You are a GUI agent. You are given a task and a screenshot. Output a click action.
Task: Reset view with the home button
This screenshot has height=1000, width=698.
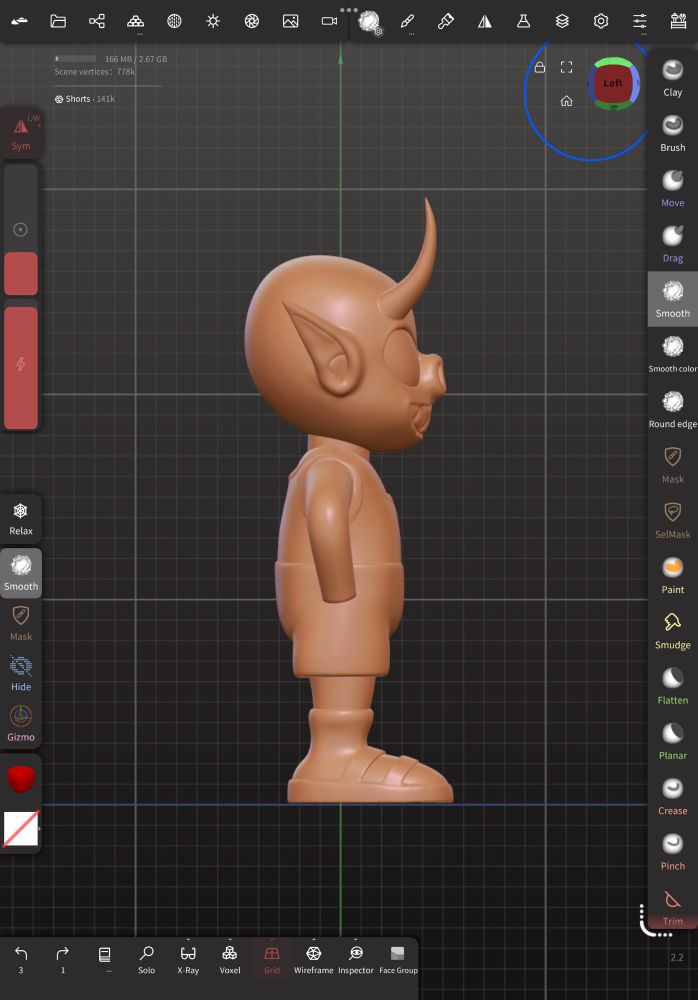(x=567, y=101)
